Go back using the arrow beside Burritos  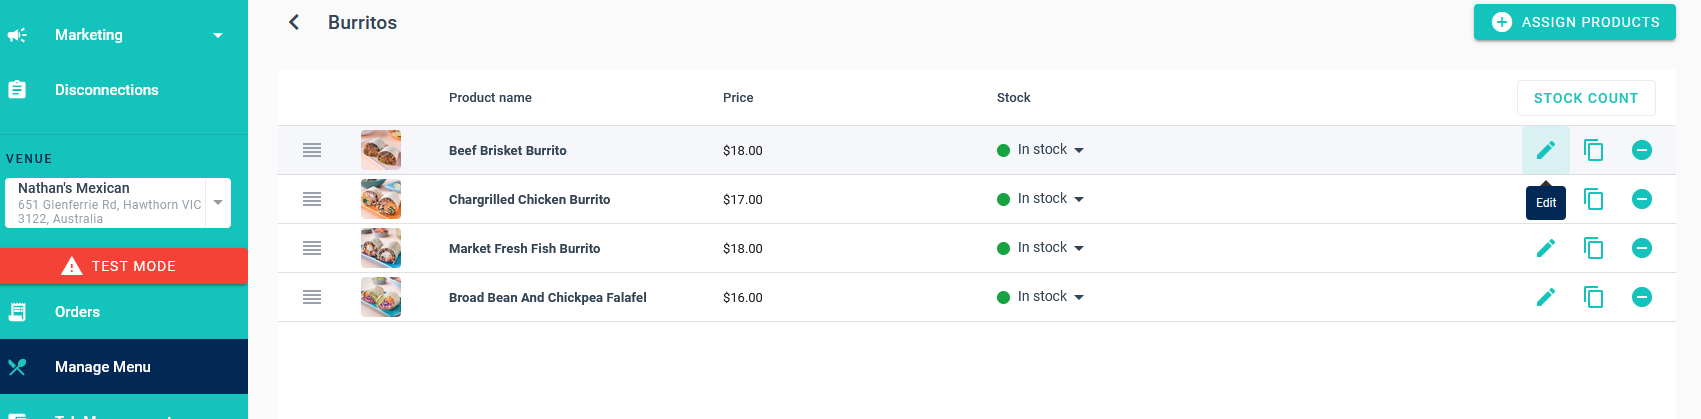(x=294, y=22)
